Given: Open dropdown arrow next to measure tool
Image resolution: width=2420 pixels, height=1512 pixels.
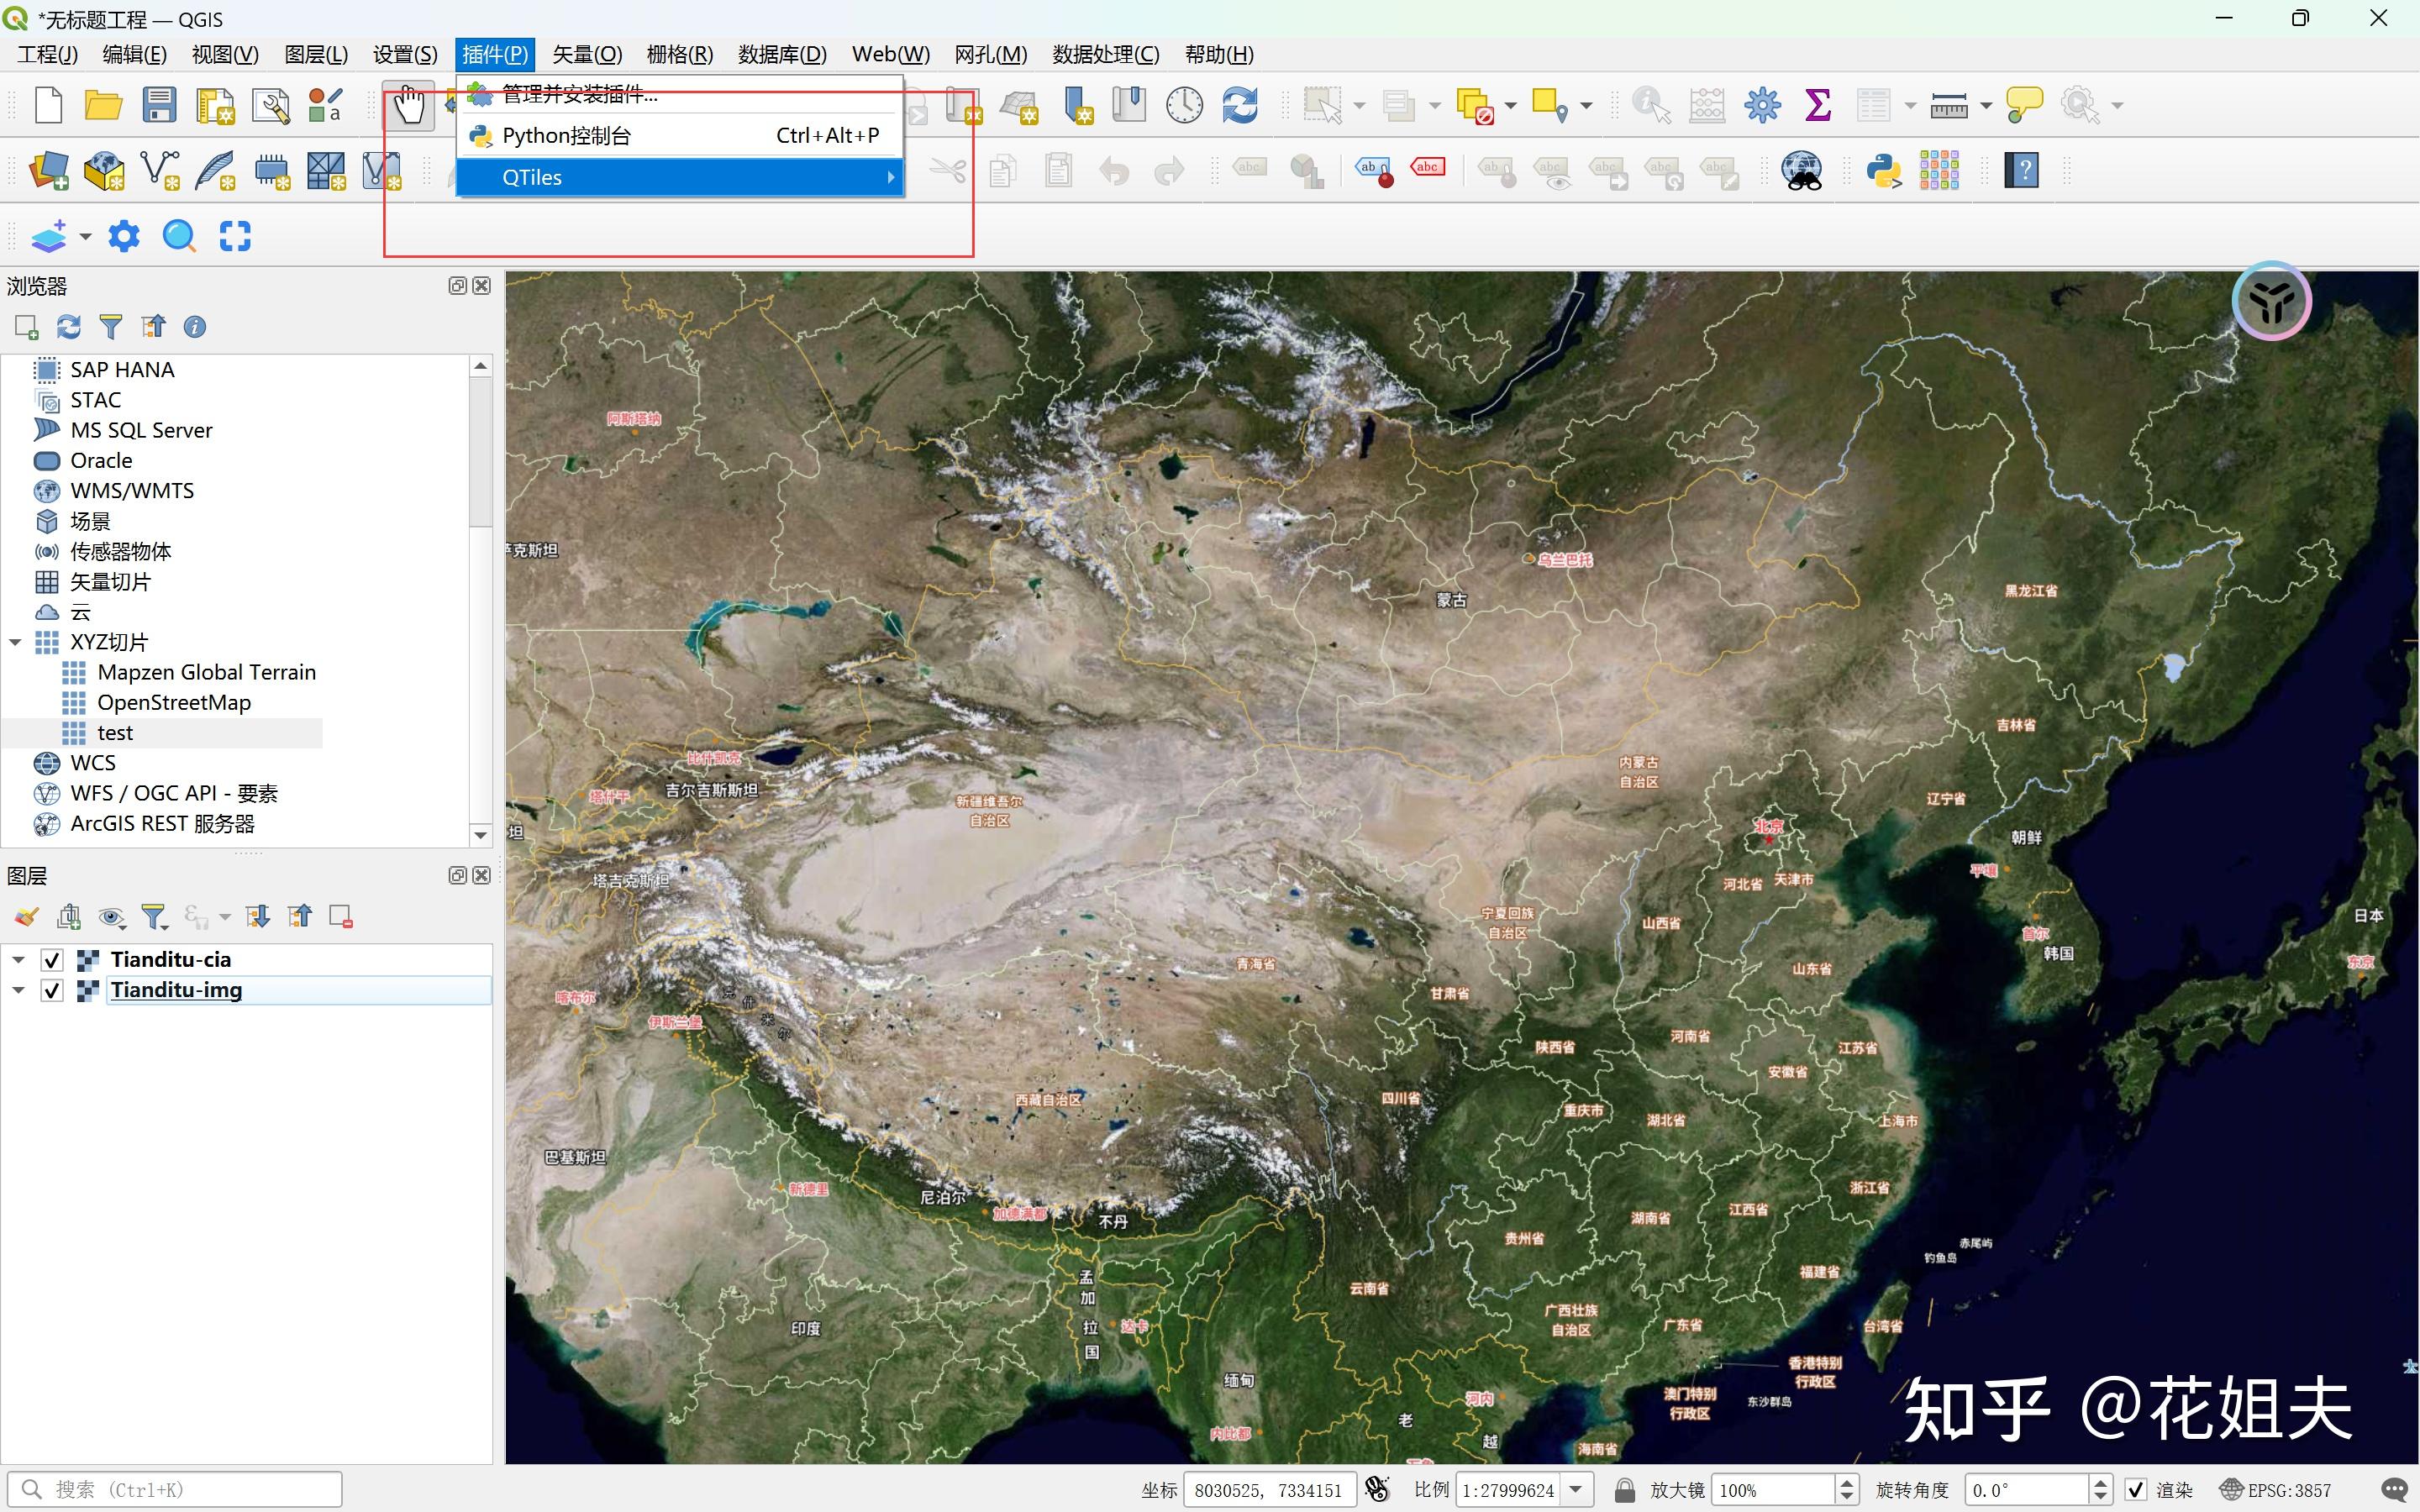Looking at the screenshot, I should [x=1986, y=105].
